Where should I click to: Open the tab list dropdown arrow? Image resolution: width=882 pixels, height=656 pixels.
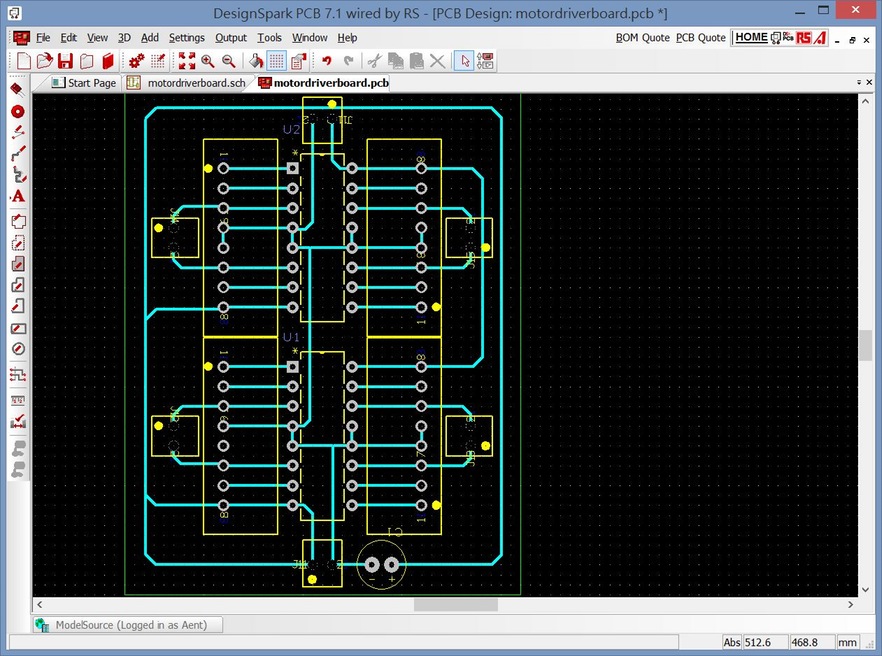tap(859, 82)
